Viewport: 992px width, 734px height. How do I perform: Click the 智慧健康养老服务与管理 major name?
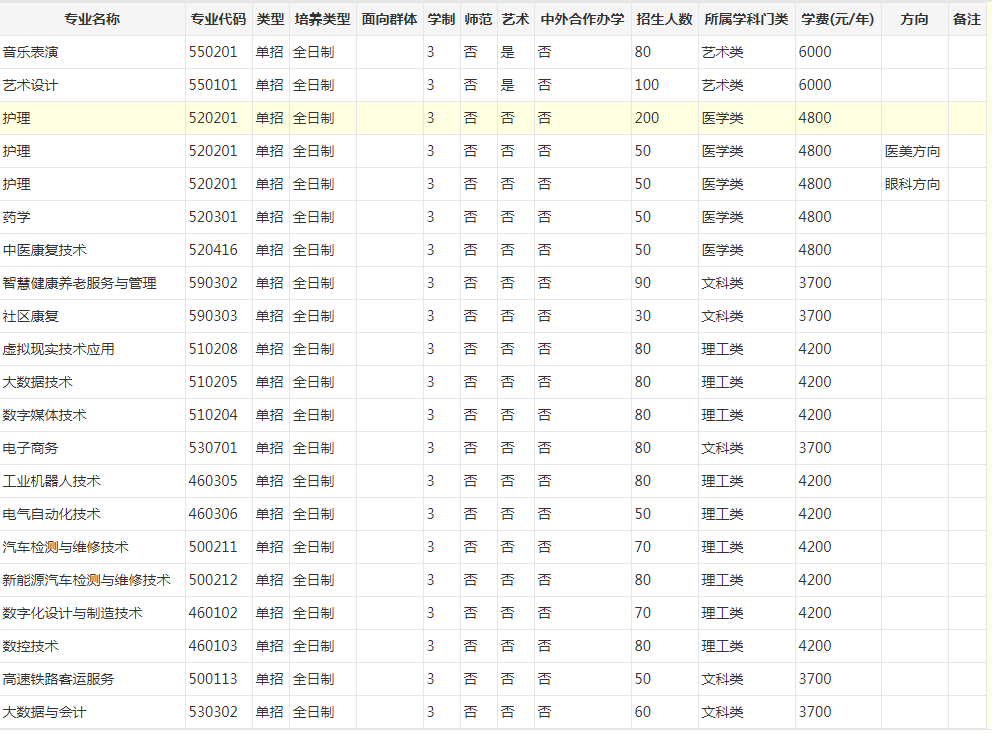tap(80, 283)
